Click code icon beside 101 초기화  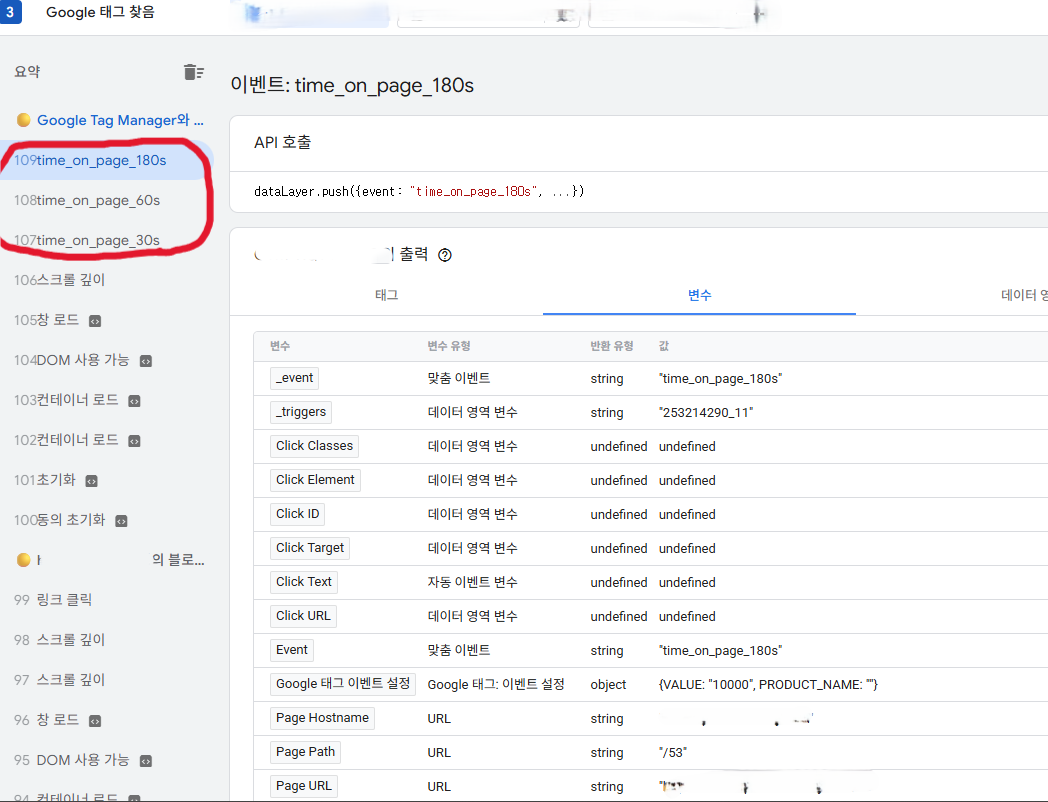pyautogui.click(x=92, y=481)
